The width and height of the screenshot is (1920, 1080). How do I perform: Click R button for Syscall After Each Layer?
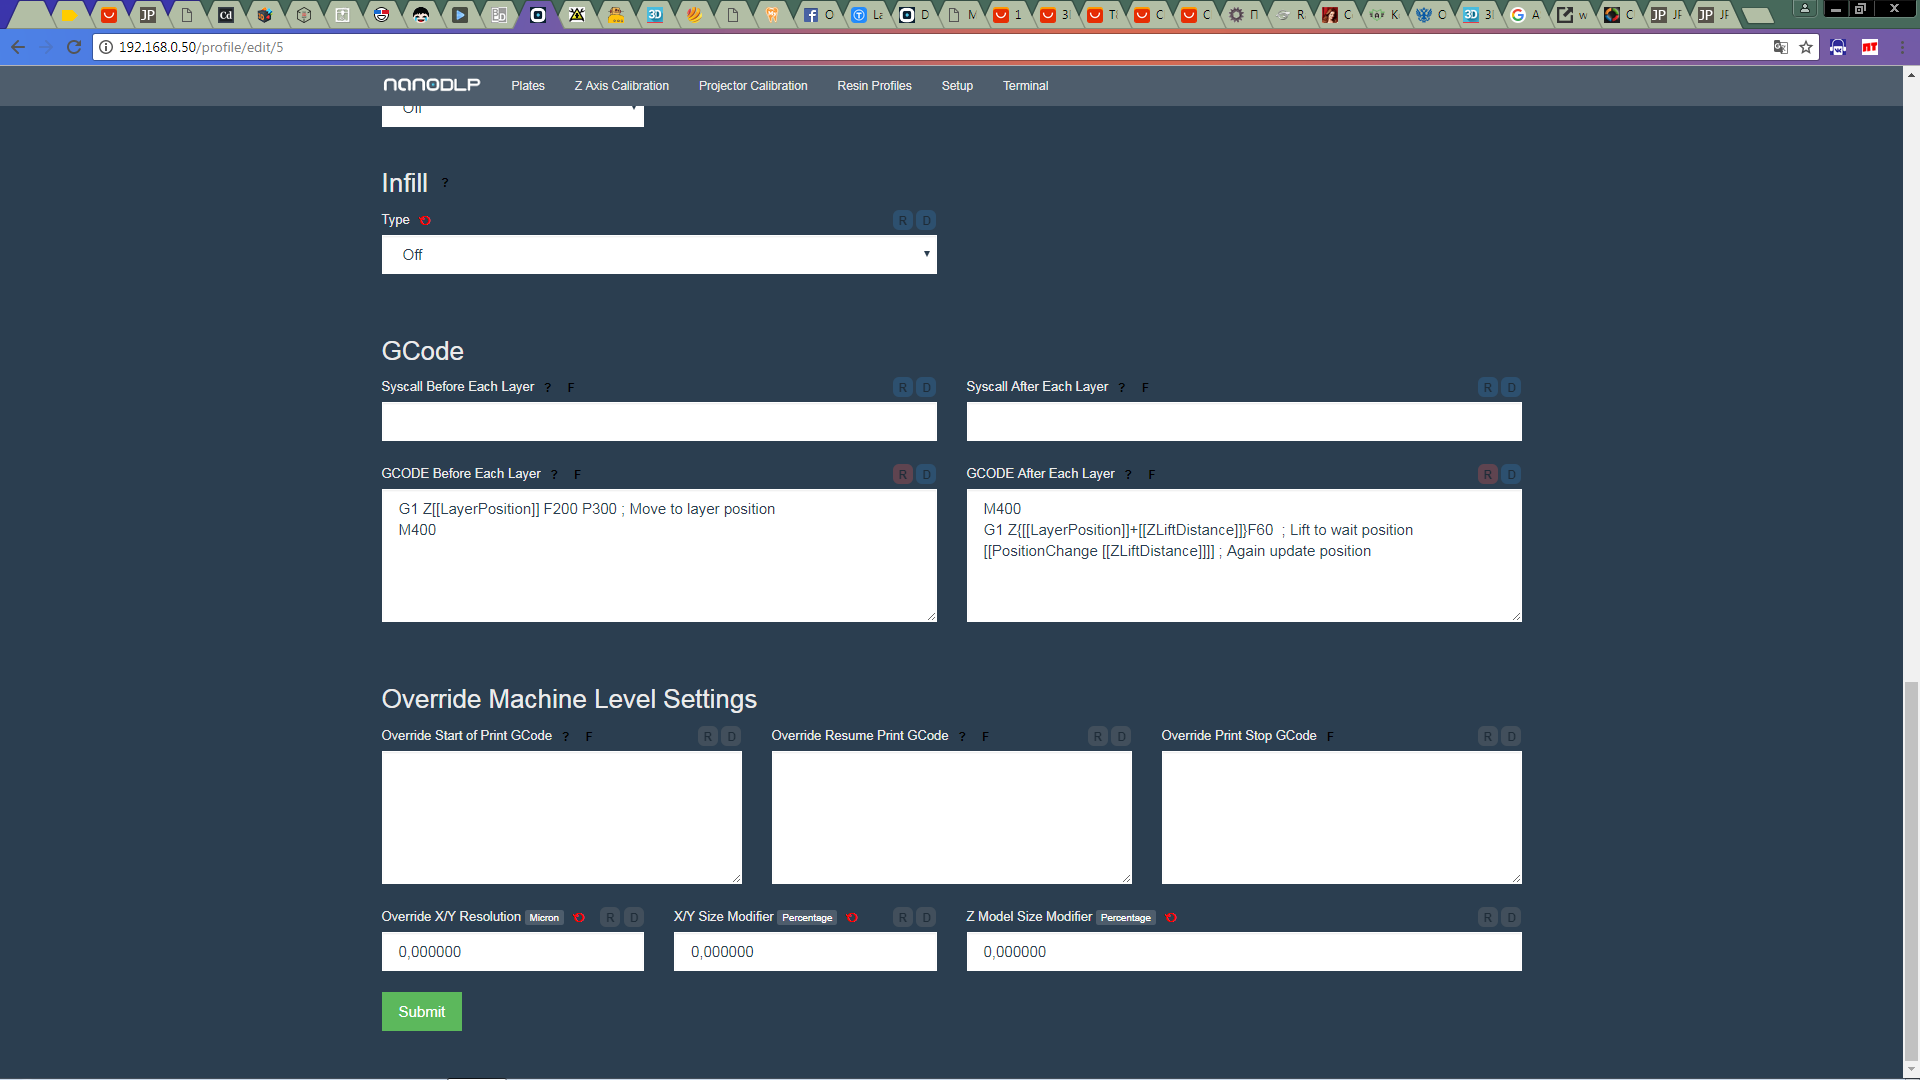[x=1488, y=387]
